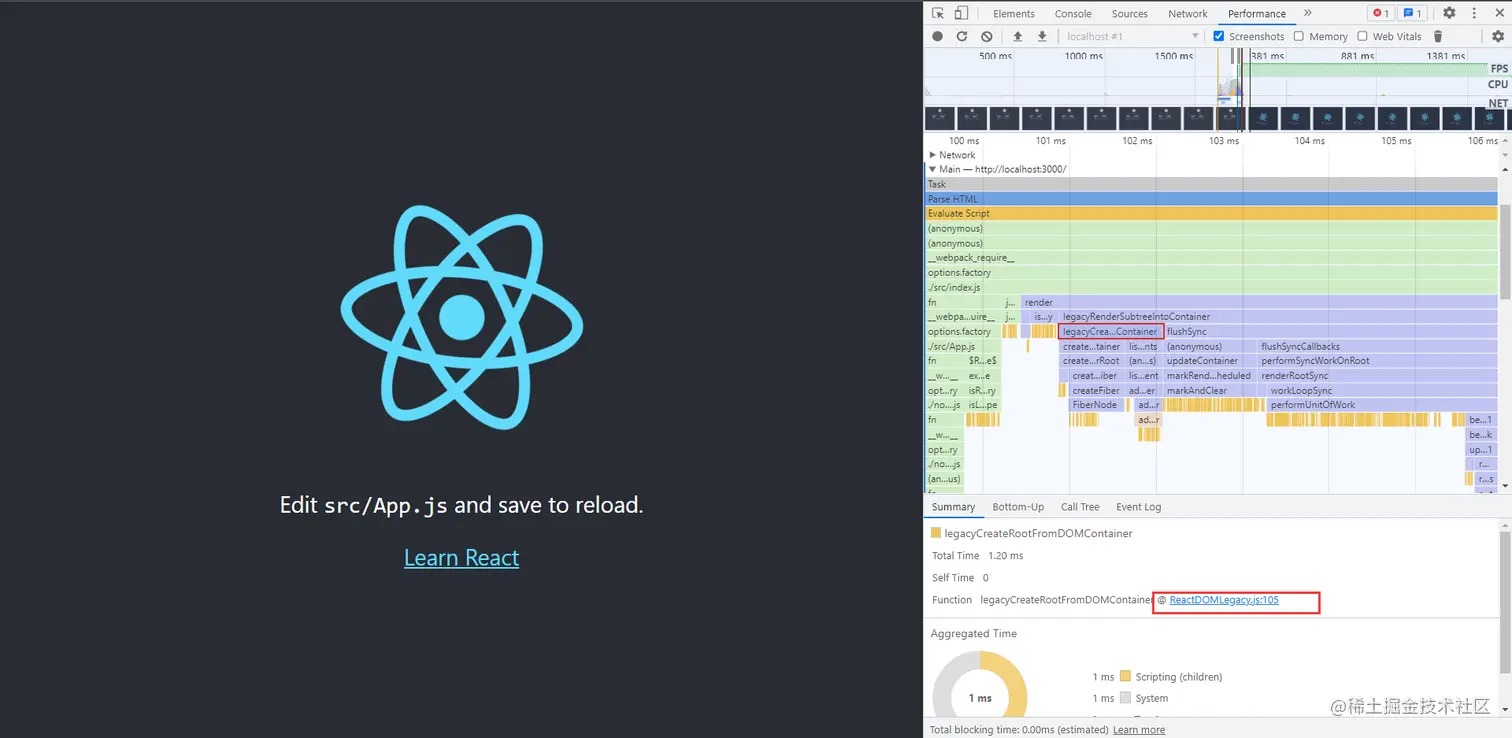The image size is (1512, 738).
Task: Select the Task bar in flame chart
Action: point(1211,184)
